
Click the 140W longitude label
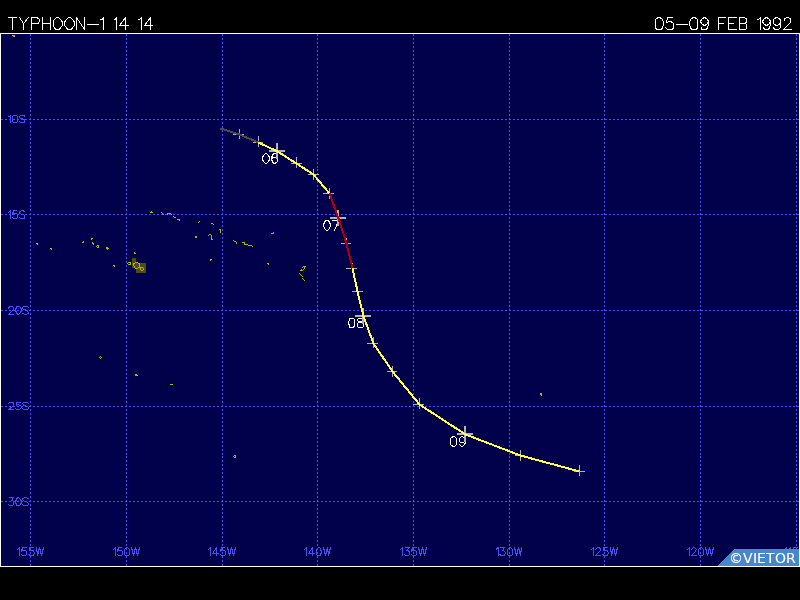pyautogui.click(x=317, y=552)
